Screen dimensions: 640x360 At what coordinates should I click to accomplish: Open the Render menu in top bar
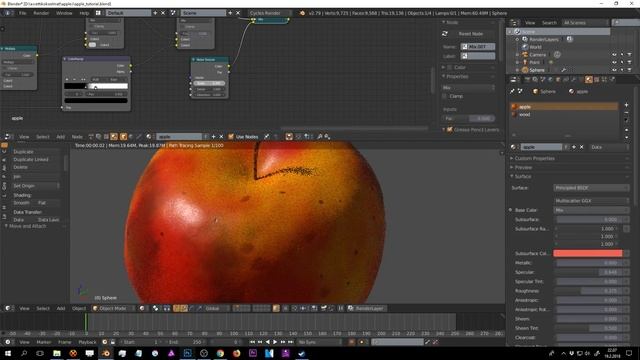point(41,13)
